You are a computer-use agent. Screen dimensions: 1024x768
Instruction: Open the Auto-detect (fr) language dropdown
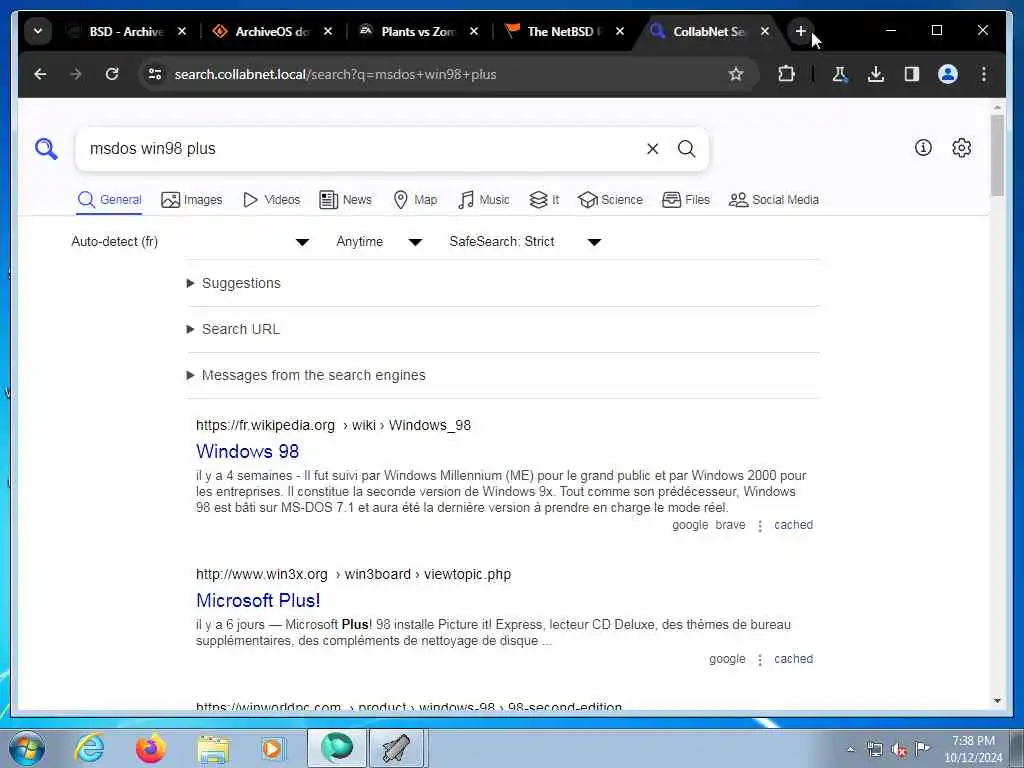190,242
